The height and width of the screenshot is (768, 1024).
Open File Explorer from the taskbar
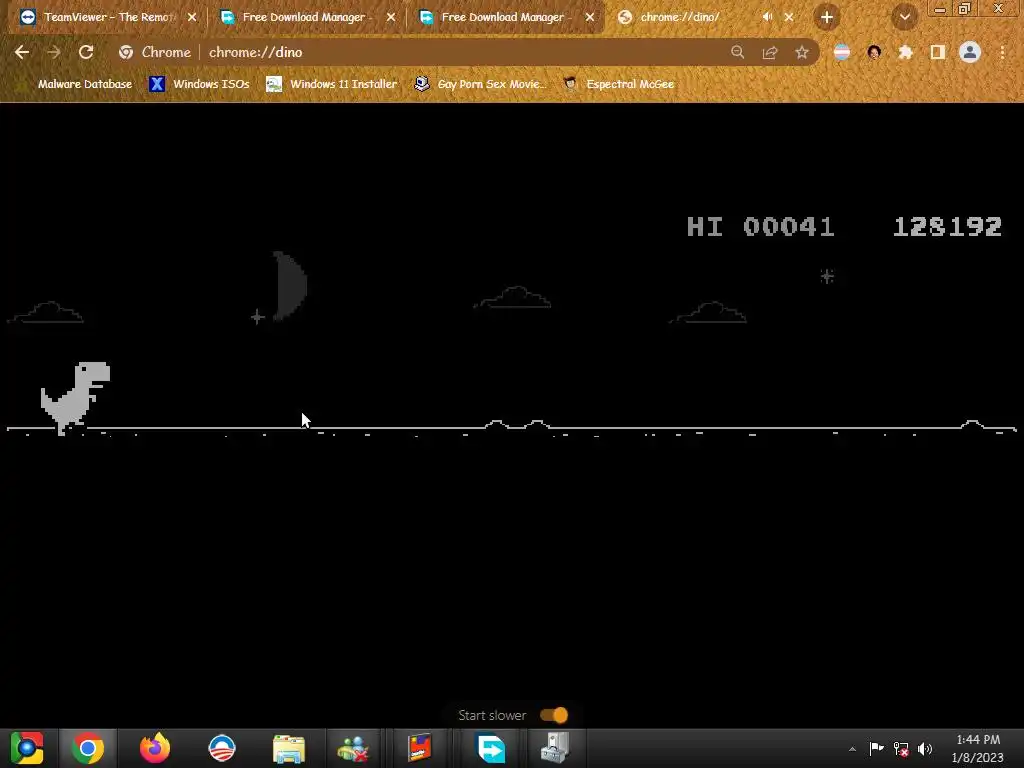(289, 748)
